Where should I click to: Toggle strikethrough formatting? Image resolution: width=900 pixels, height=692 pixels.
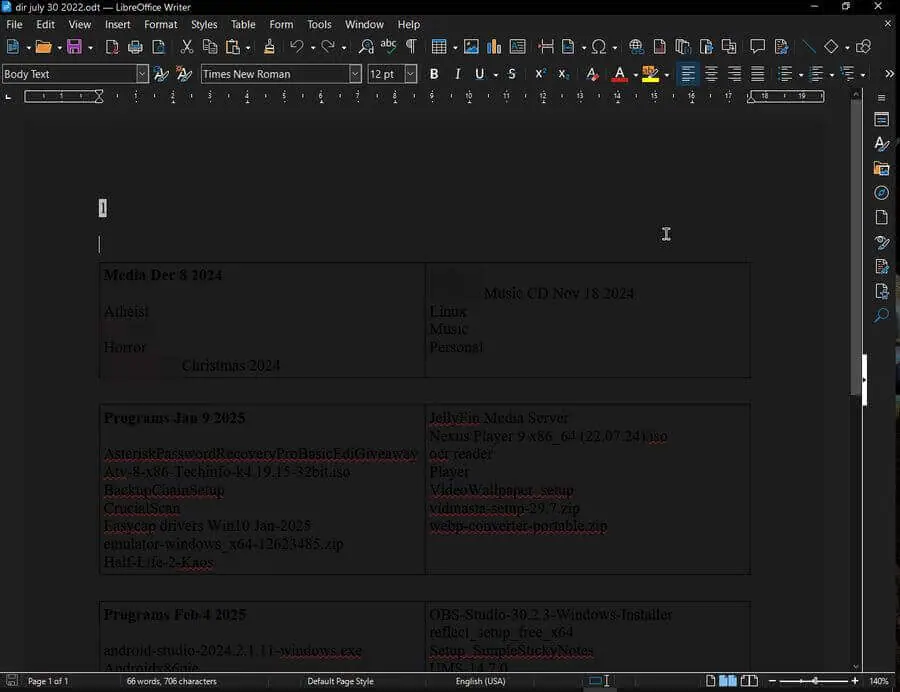(512, 74)
